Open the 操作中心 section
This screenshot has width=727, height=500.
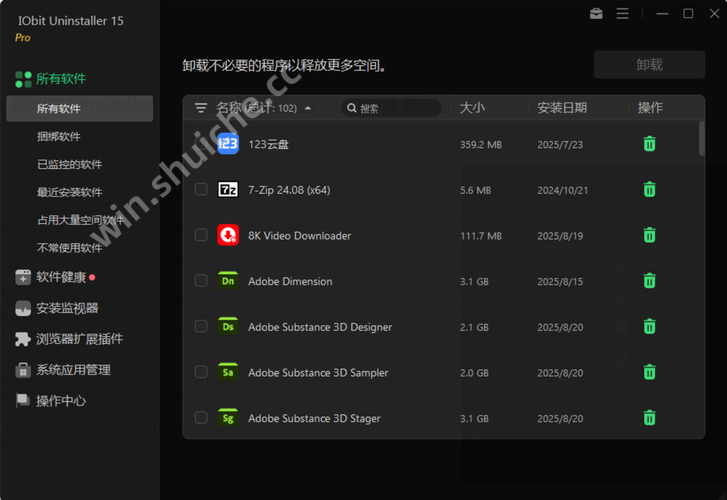pyautogui.click(x=61, y=401)
